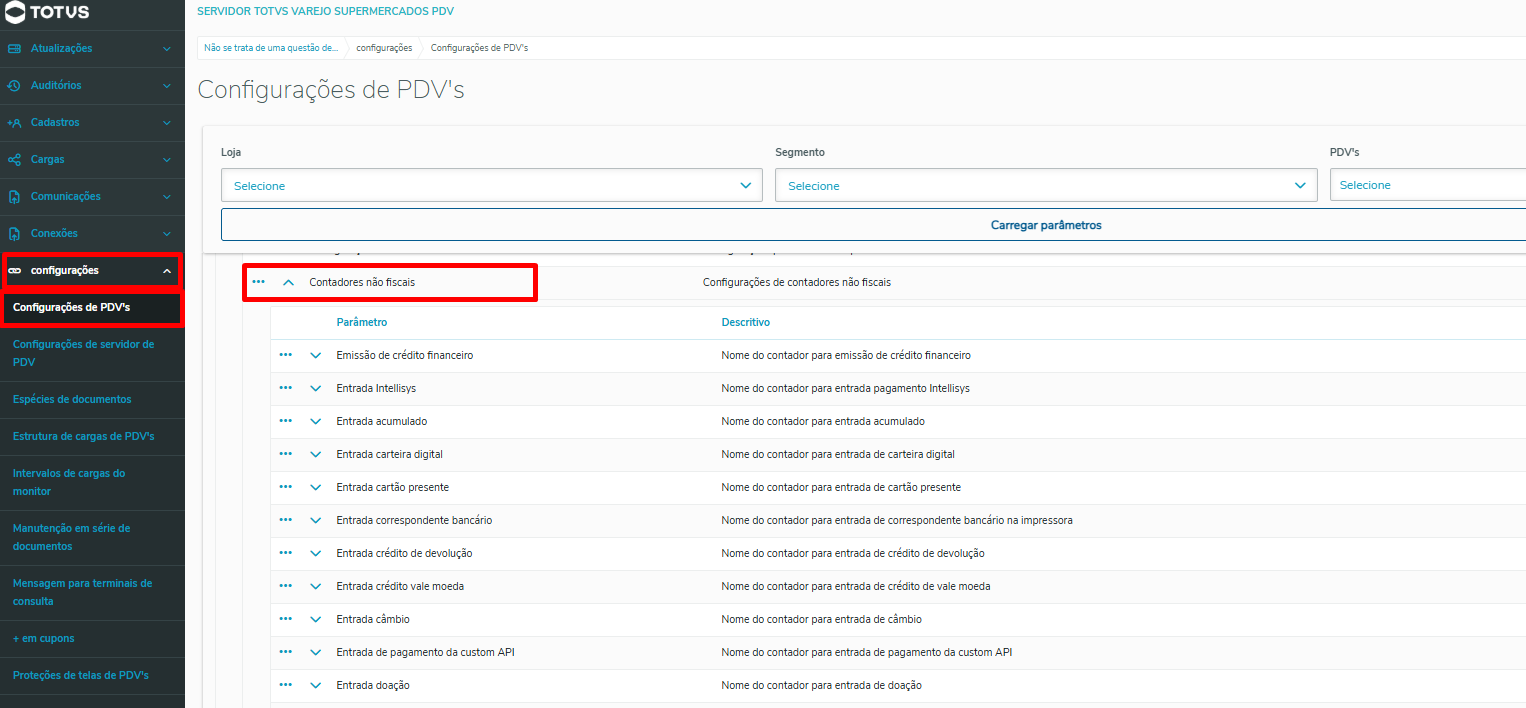The height and width of the screenshot is (708, 1526).
Task: Expand the Entrada câmbio row
Action: point(316,619)
